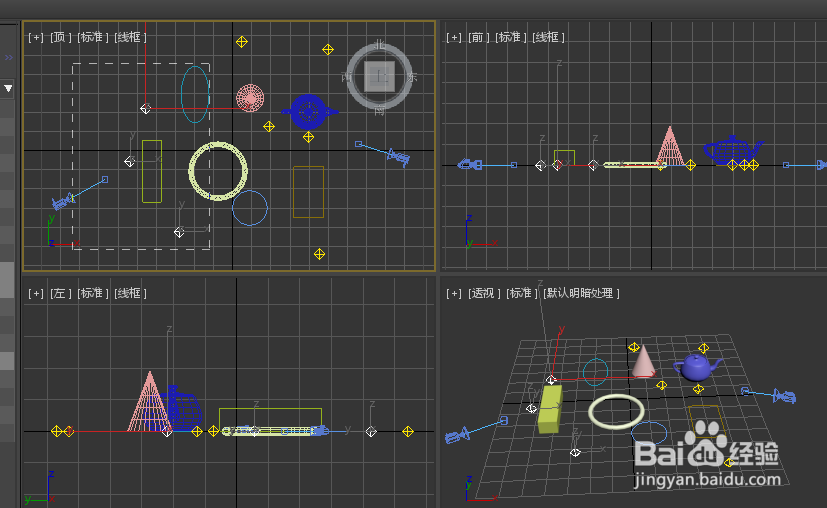
Task: Select the light below the teapot in Top viewport
Action: pos(309,137)
